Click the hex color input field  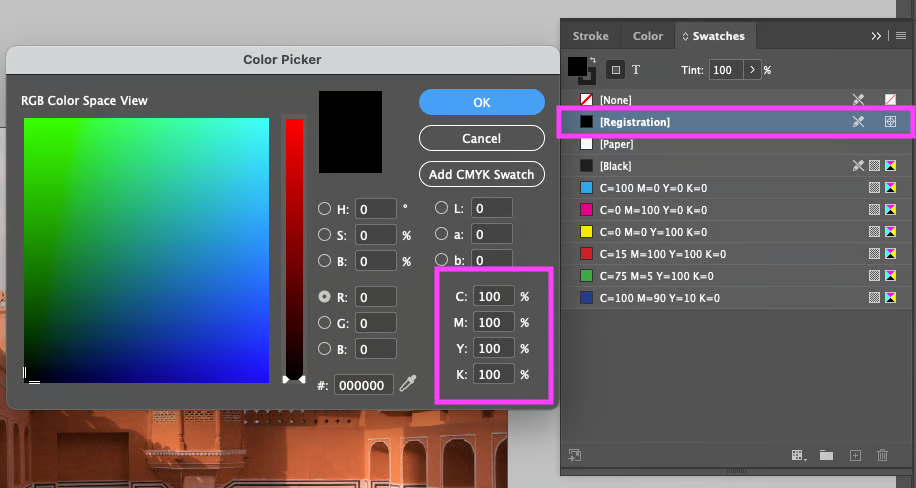point(363,385)
